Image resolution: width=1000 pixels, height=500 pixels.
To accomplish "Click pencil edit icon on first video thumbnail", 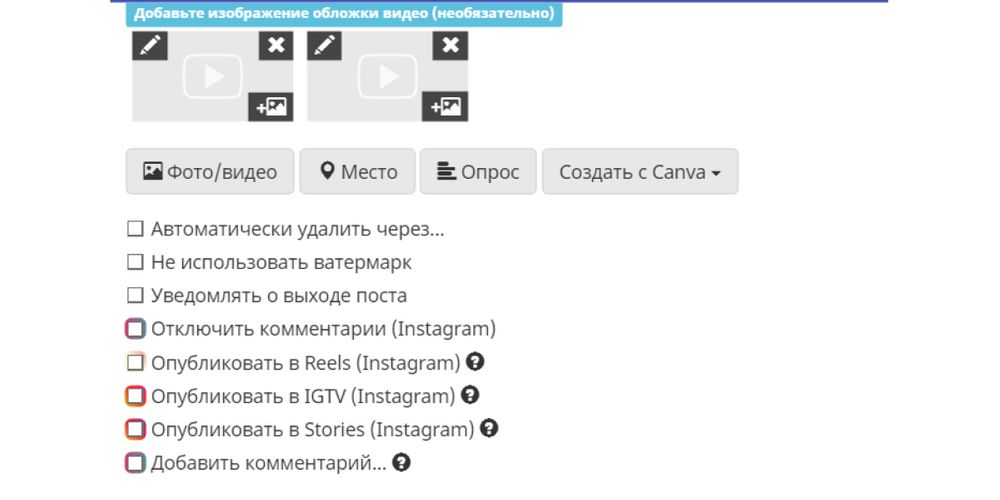I will tap(150, 46).
